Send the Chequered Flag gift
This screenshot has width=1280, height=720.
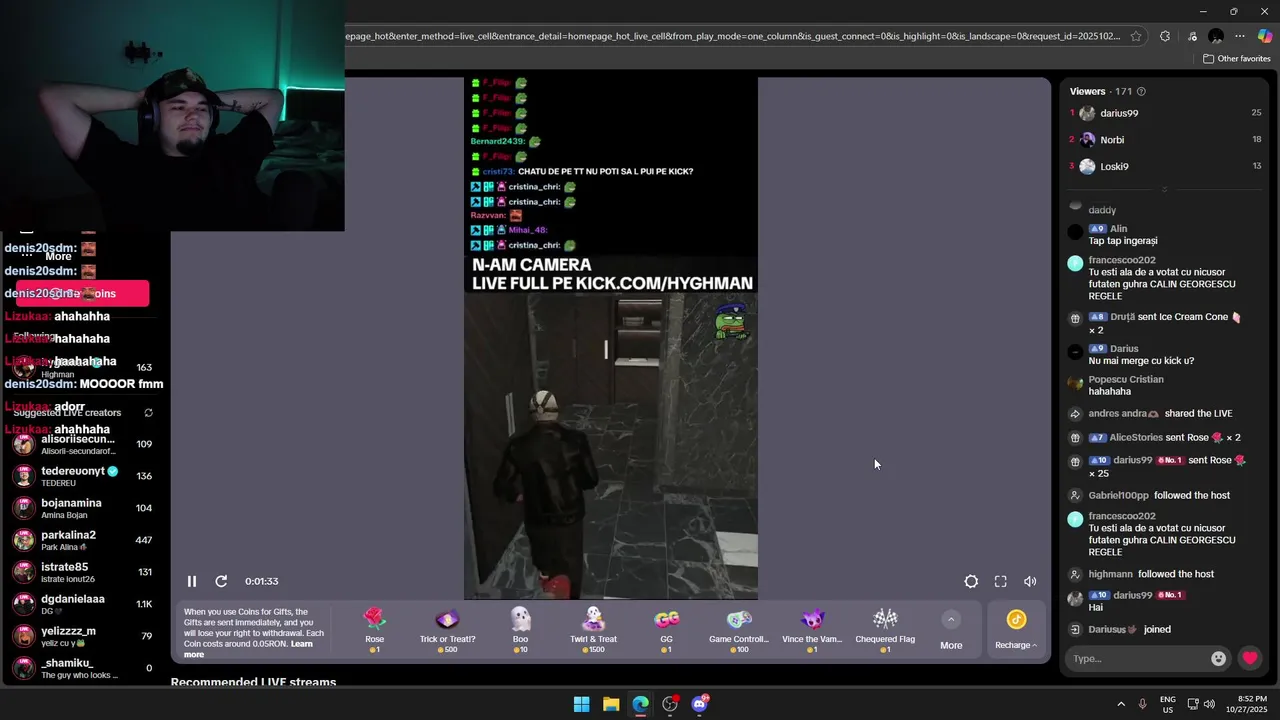(885, 630)
